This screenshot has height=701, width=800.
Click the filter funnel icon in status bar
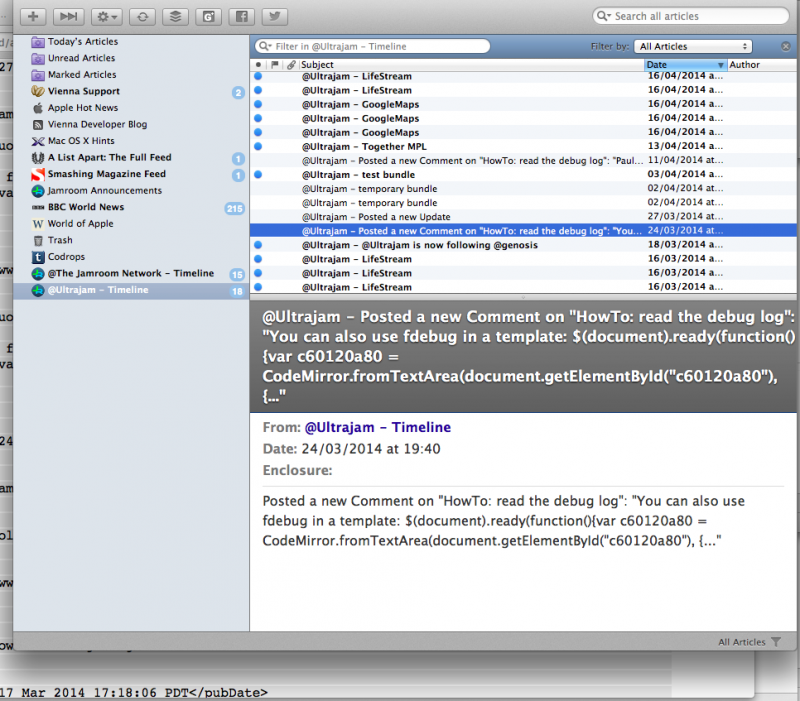777,642
